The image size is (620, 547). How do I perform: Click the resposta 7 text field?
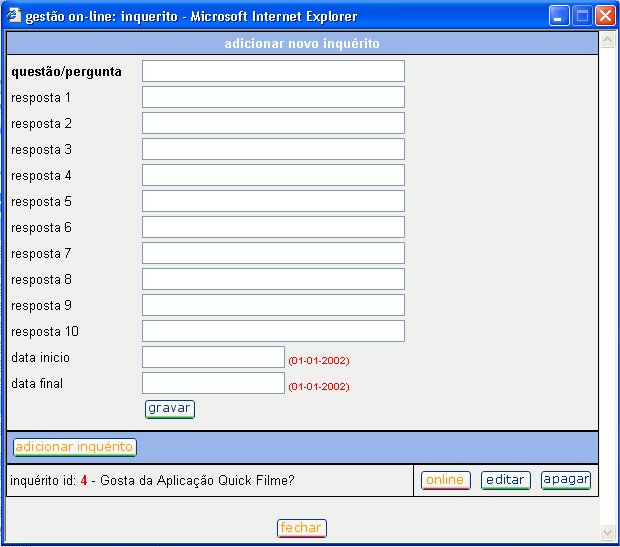click(x=273, y=253)
